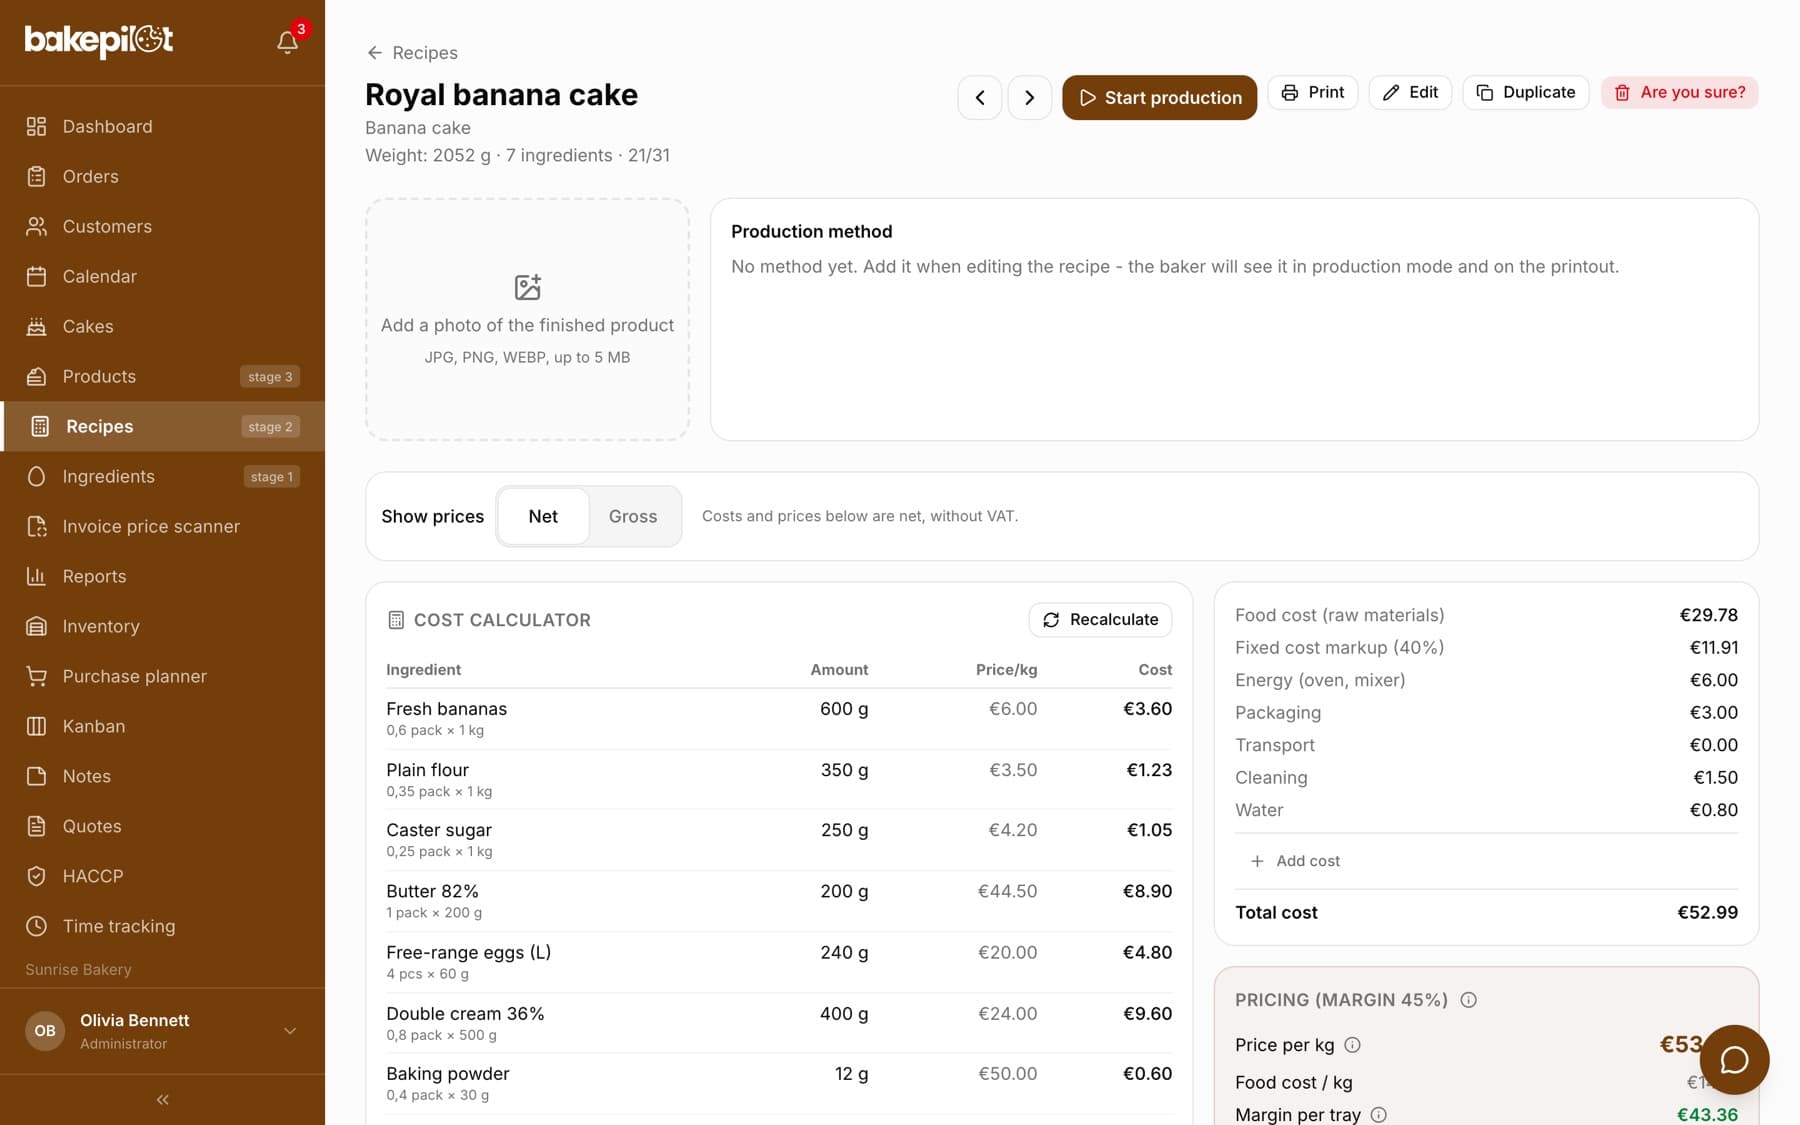Screen dimensions: 1800x1125
Task: Open the chat support bubble
Action: click(1734, 1060)
